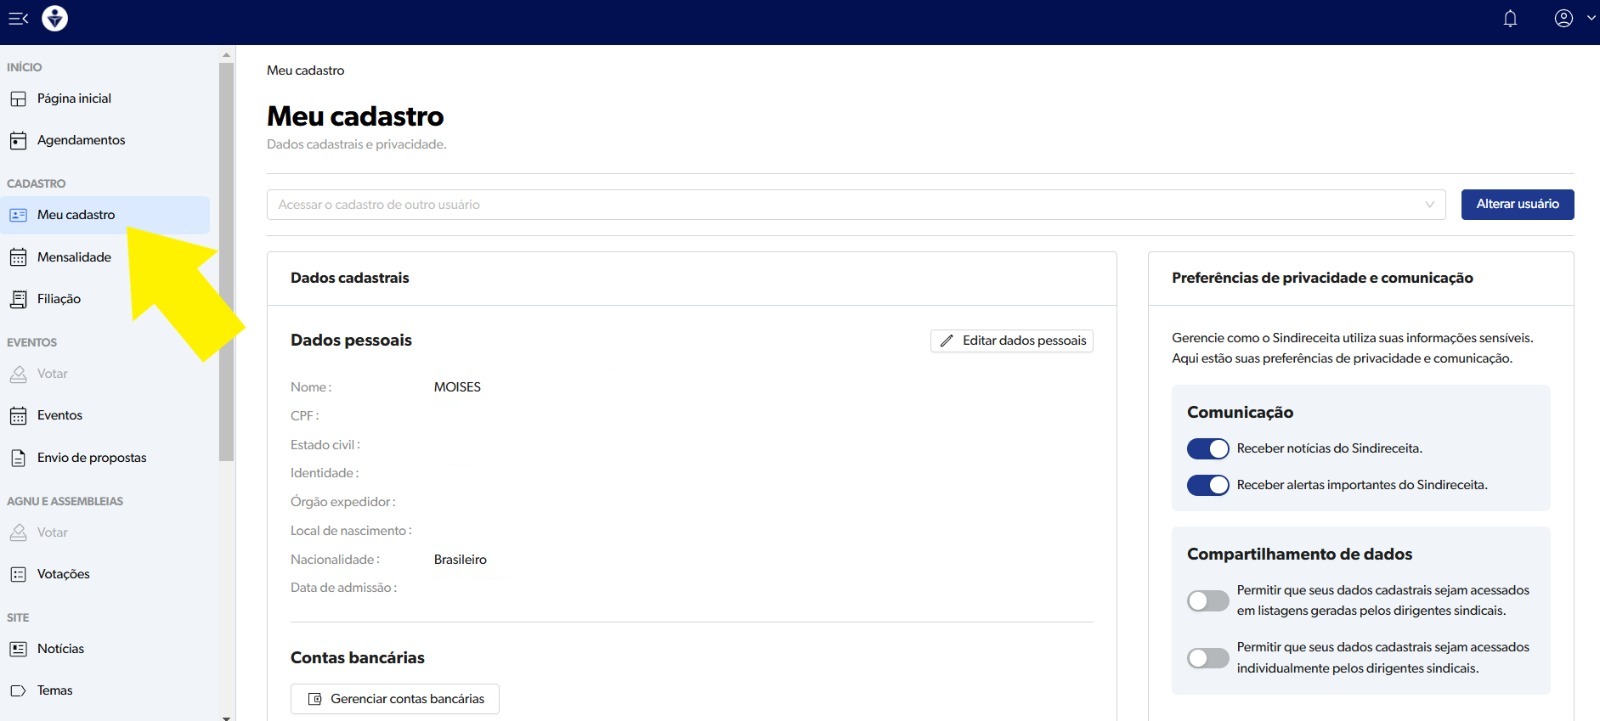
Task: Click Editar dados pessoais button
Action: click(x=1011, y=341)
